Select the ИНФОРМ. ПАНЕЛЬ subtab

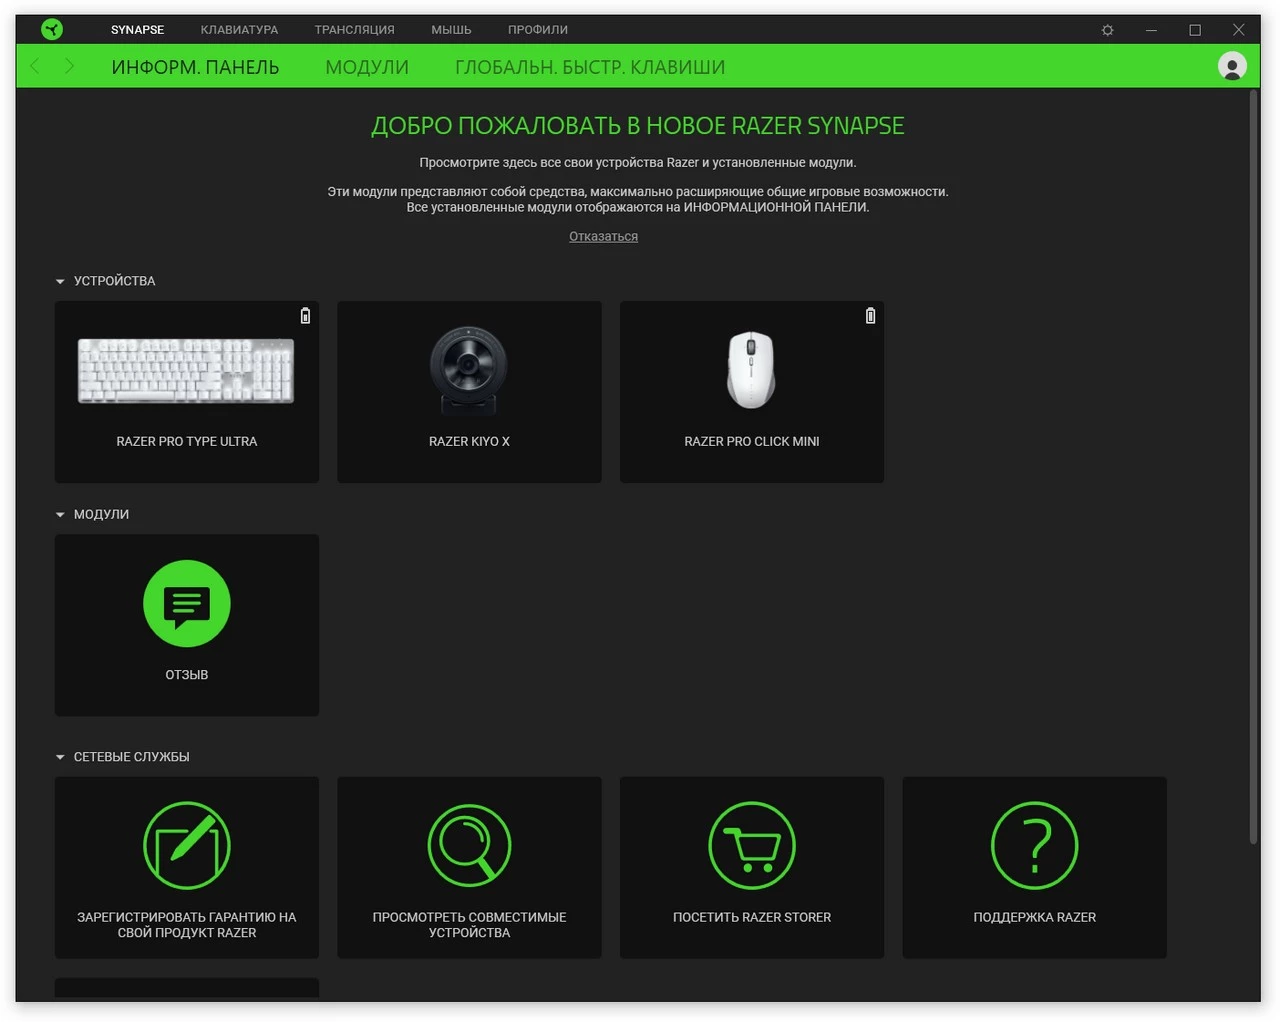[x=195, y=67]
